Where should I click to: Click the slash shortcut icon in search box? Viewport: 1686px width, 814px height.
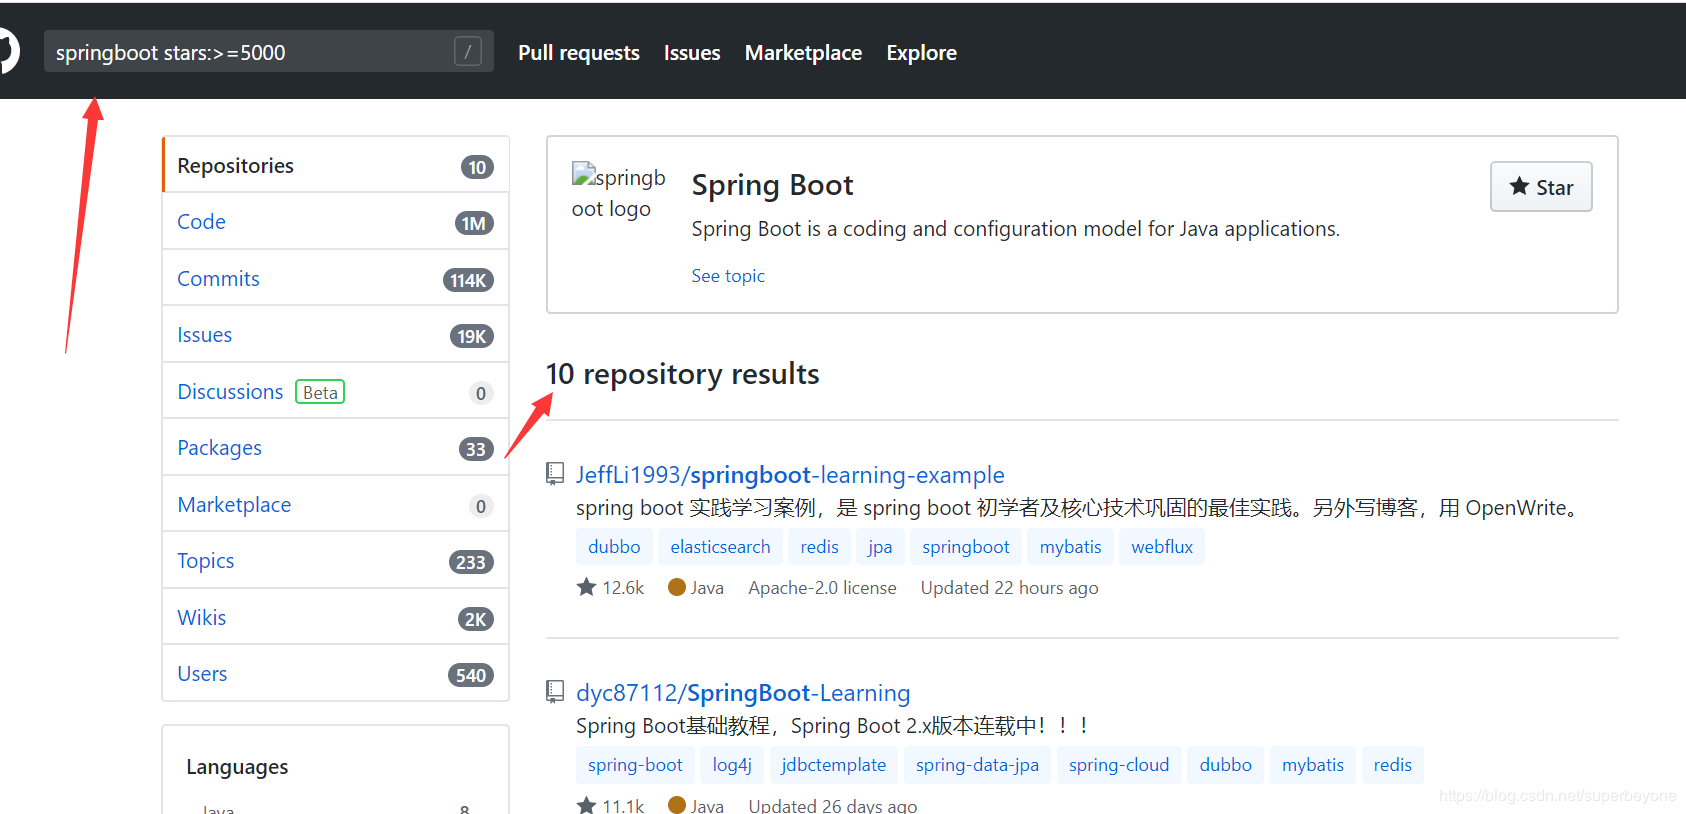467,51
